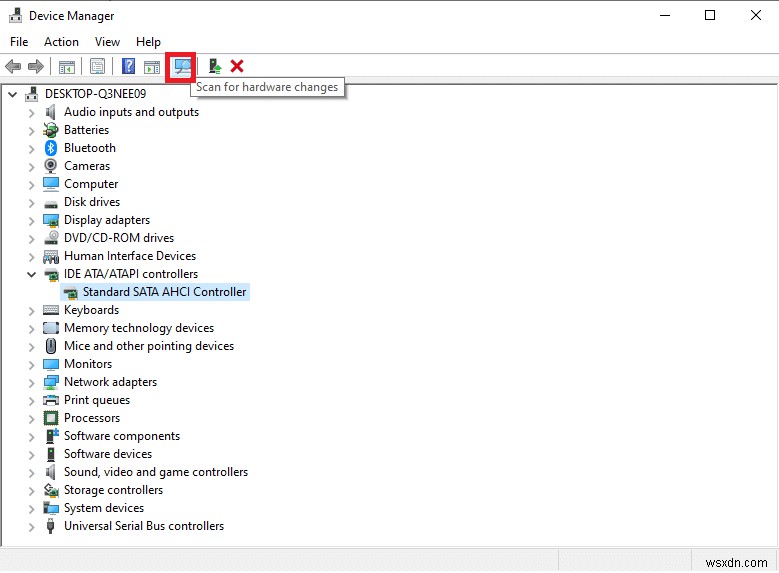This screenshot has height=573, width=779.
Task: Click red X Uninstall device icon
Action: [x=237, y=66]
